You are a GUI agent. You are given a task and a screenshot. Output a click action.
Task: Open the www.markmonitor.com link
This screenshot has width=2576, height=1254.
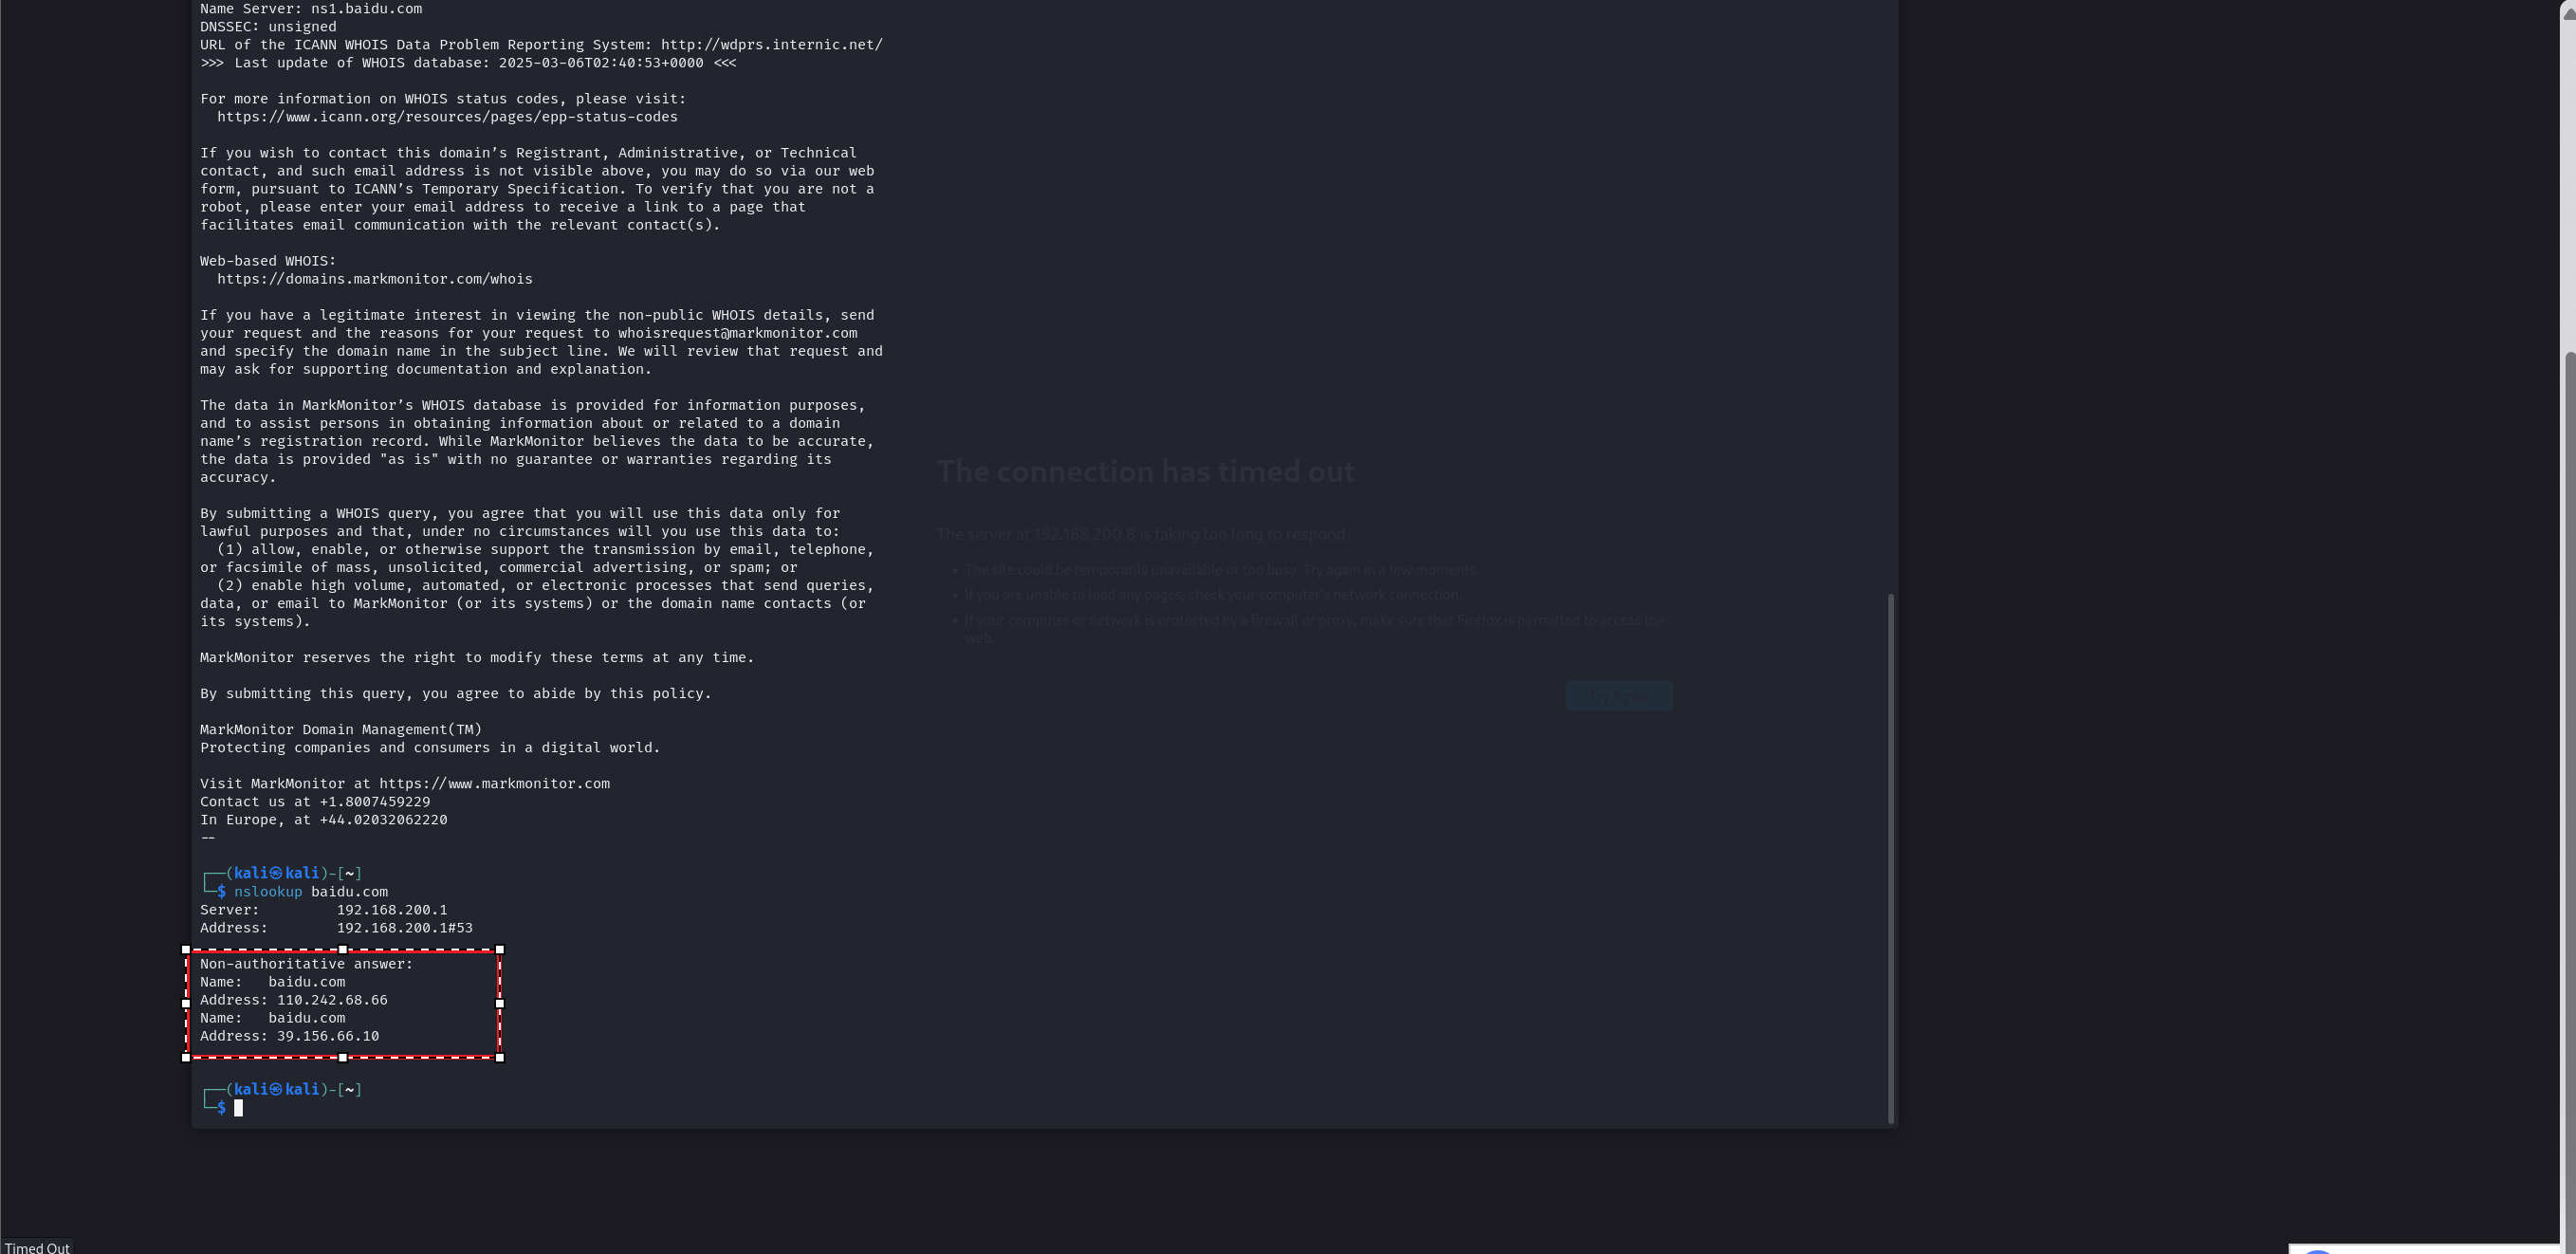(494, 784)
